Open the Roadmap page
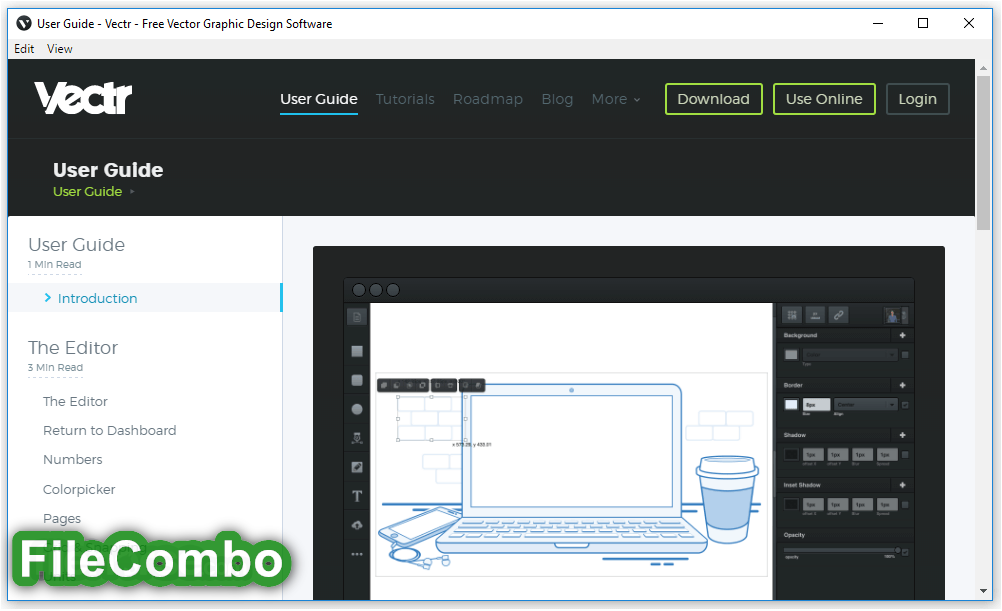Image resolution: width=1002 pixels, height=611 pixels. pos(488,99)
